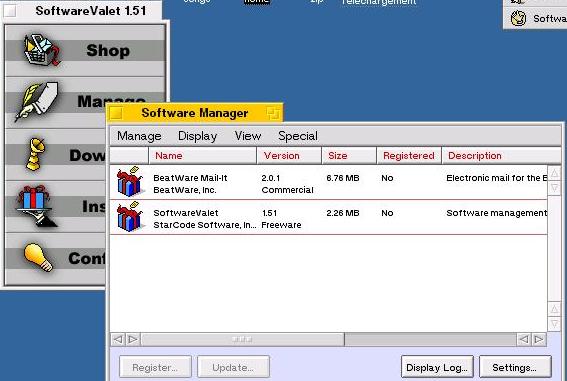Open the Settings... dialog button
The height and width of the screenshot is (381, 567).
(x=515, y=367)
